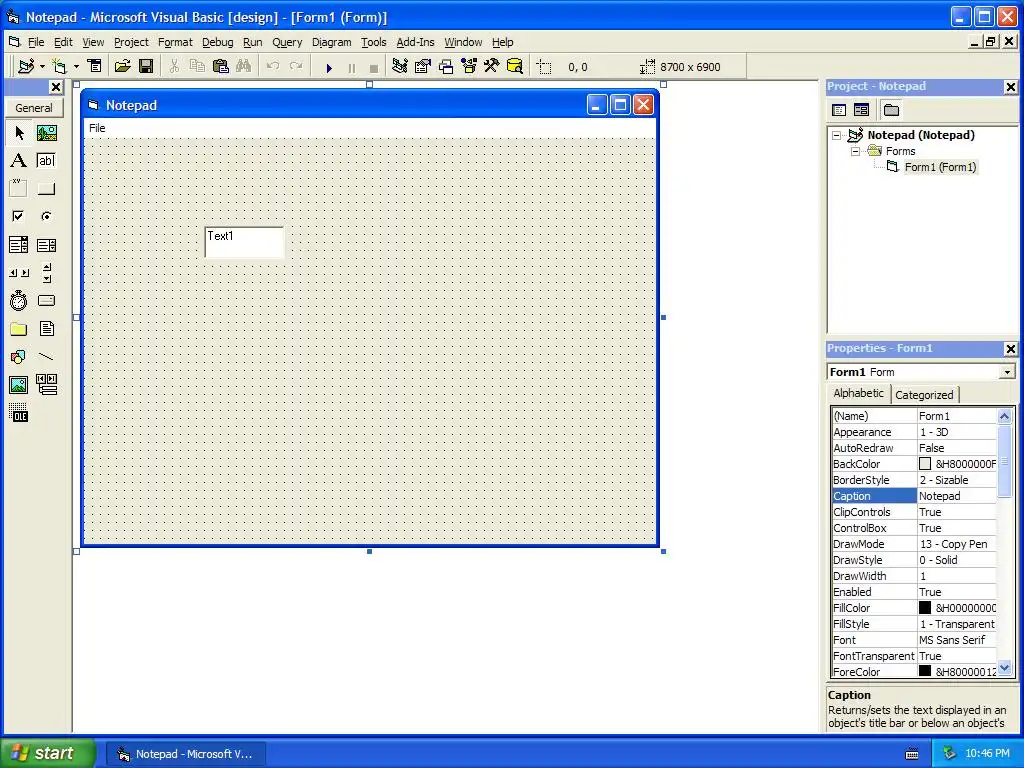
Task: Select the FileListBox control tool
Action: tap(46, 328)
